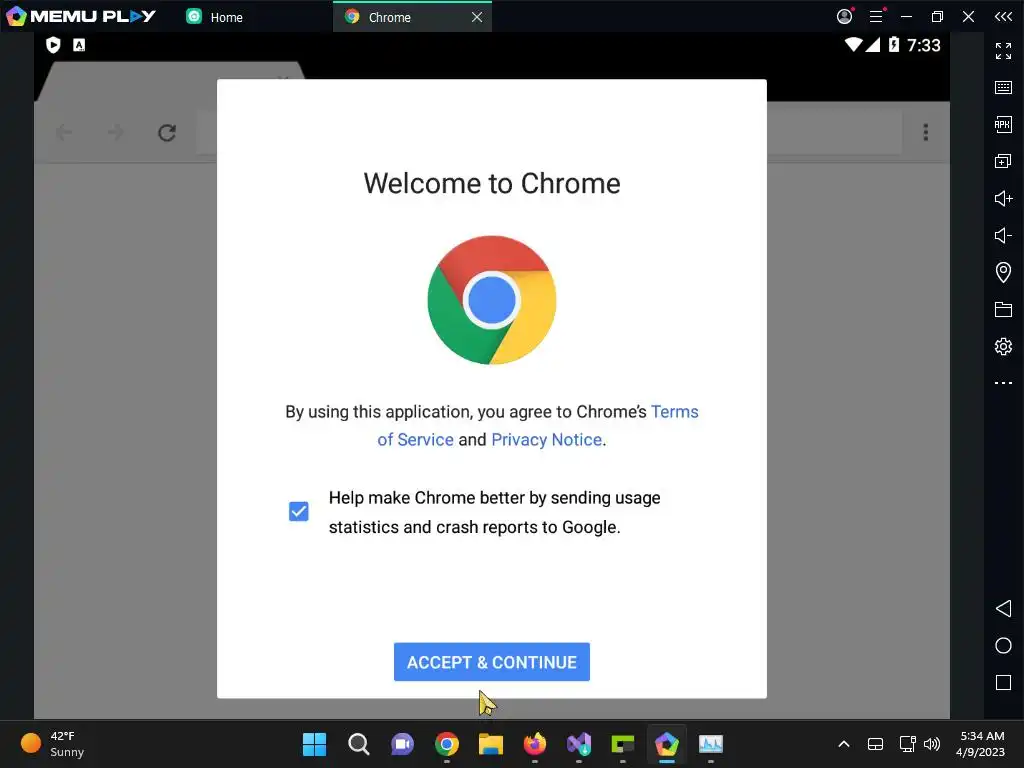Screen dimensions: 1024x768
Task: Open the multi-instance manager icon
Action: pos(1003,161)
